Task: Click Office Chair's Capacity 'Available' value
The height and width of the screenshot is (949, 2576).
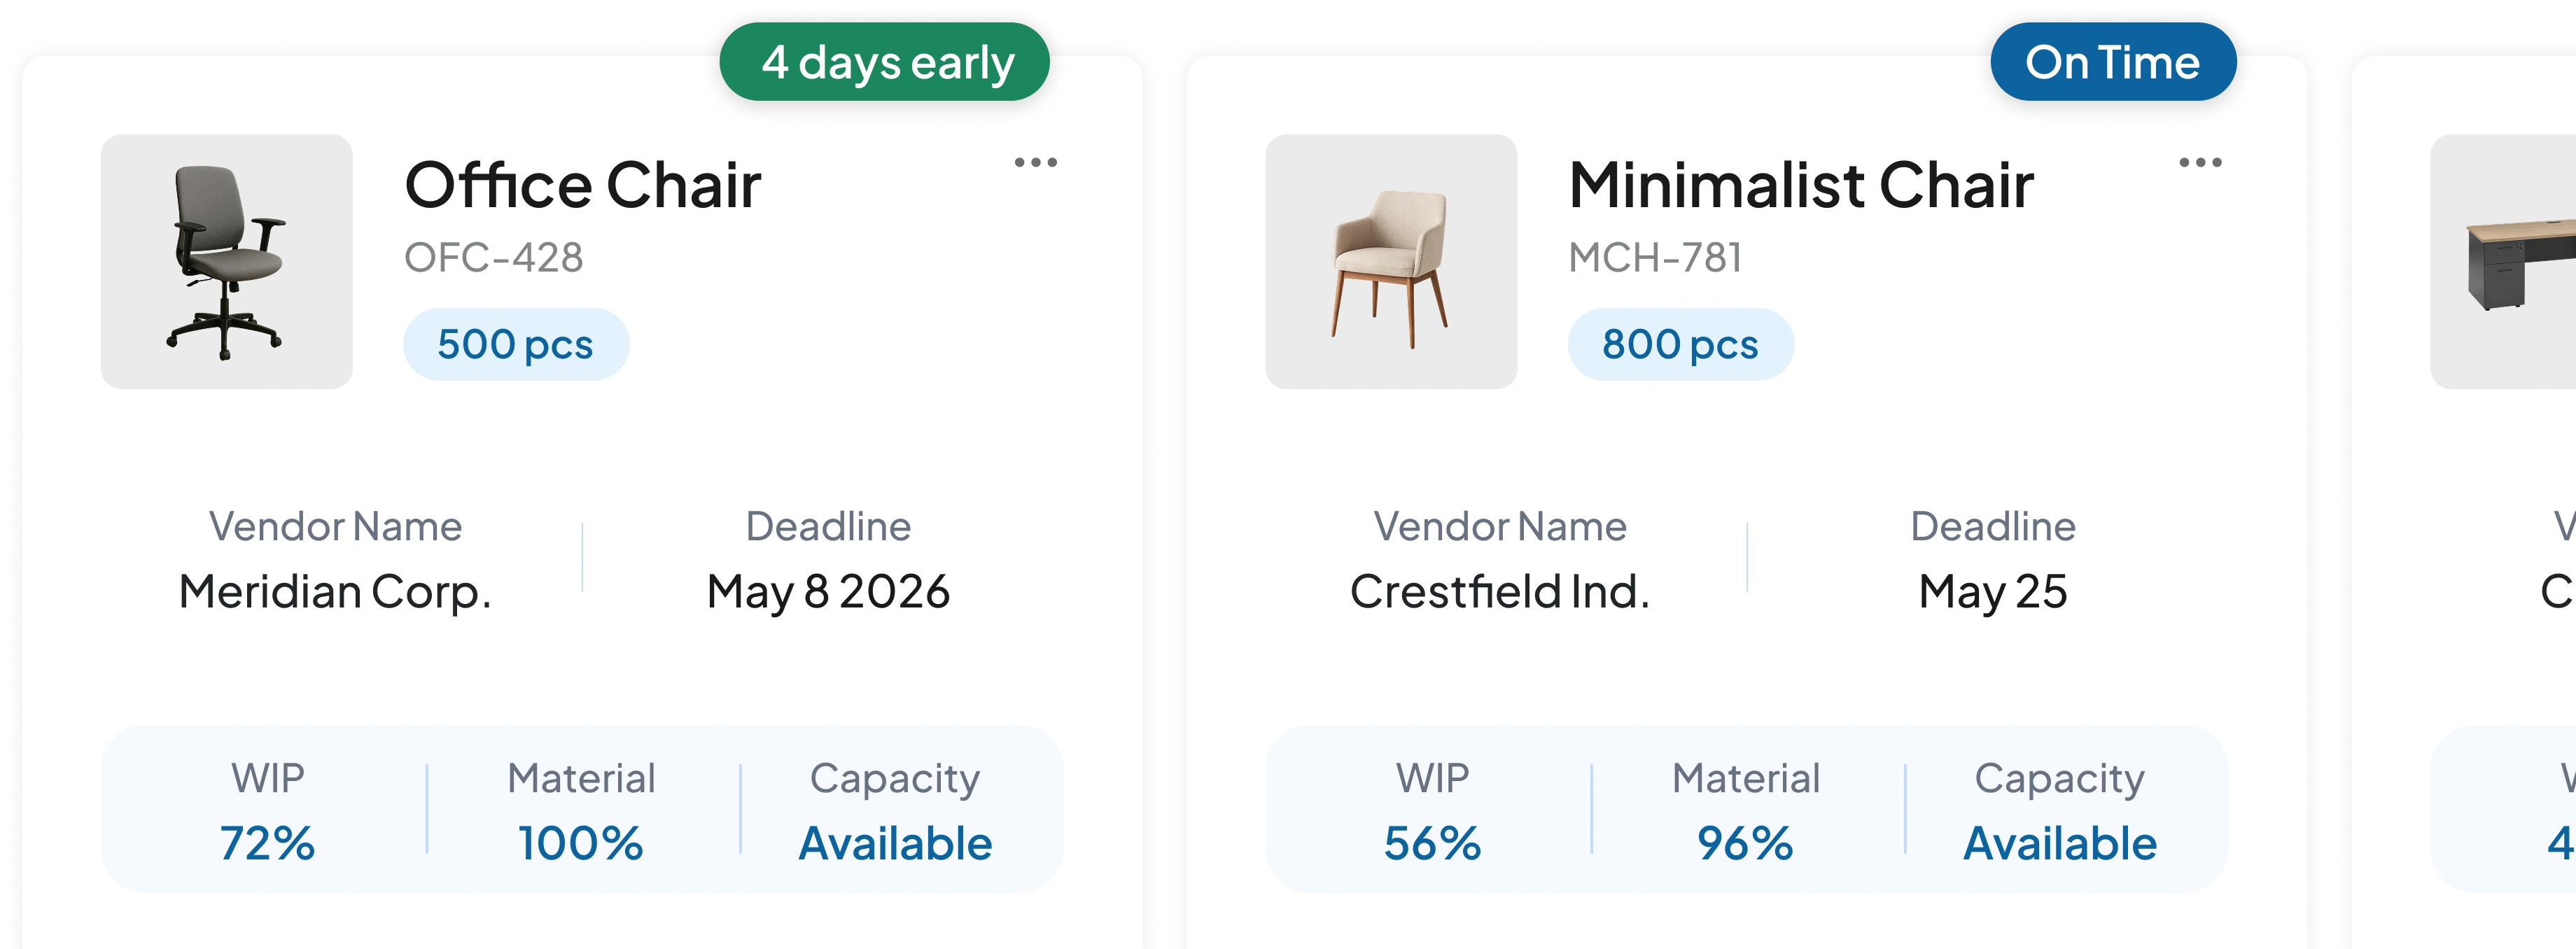Action: click(895, 843)
